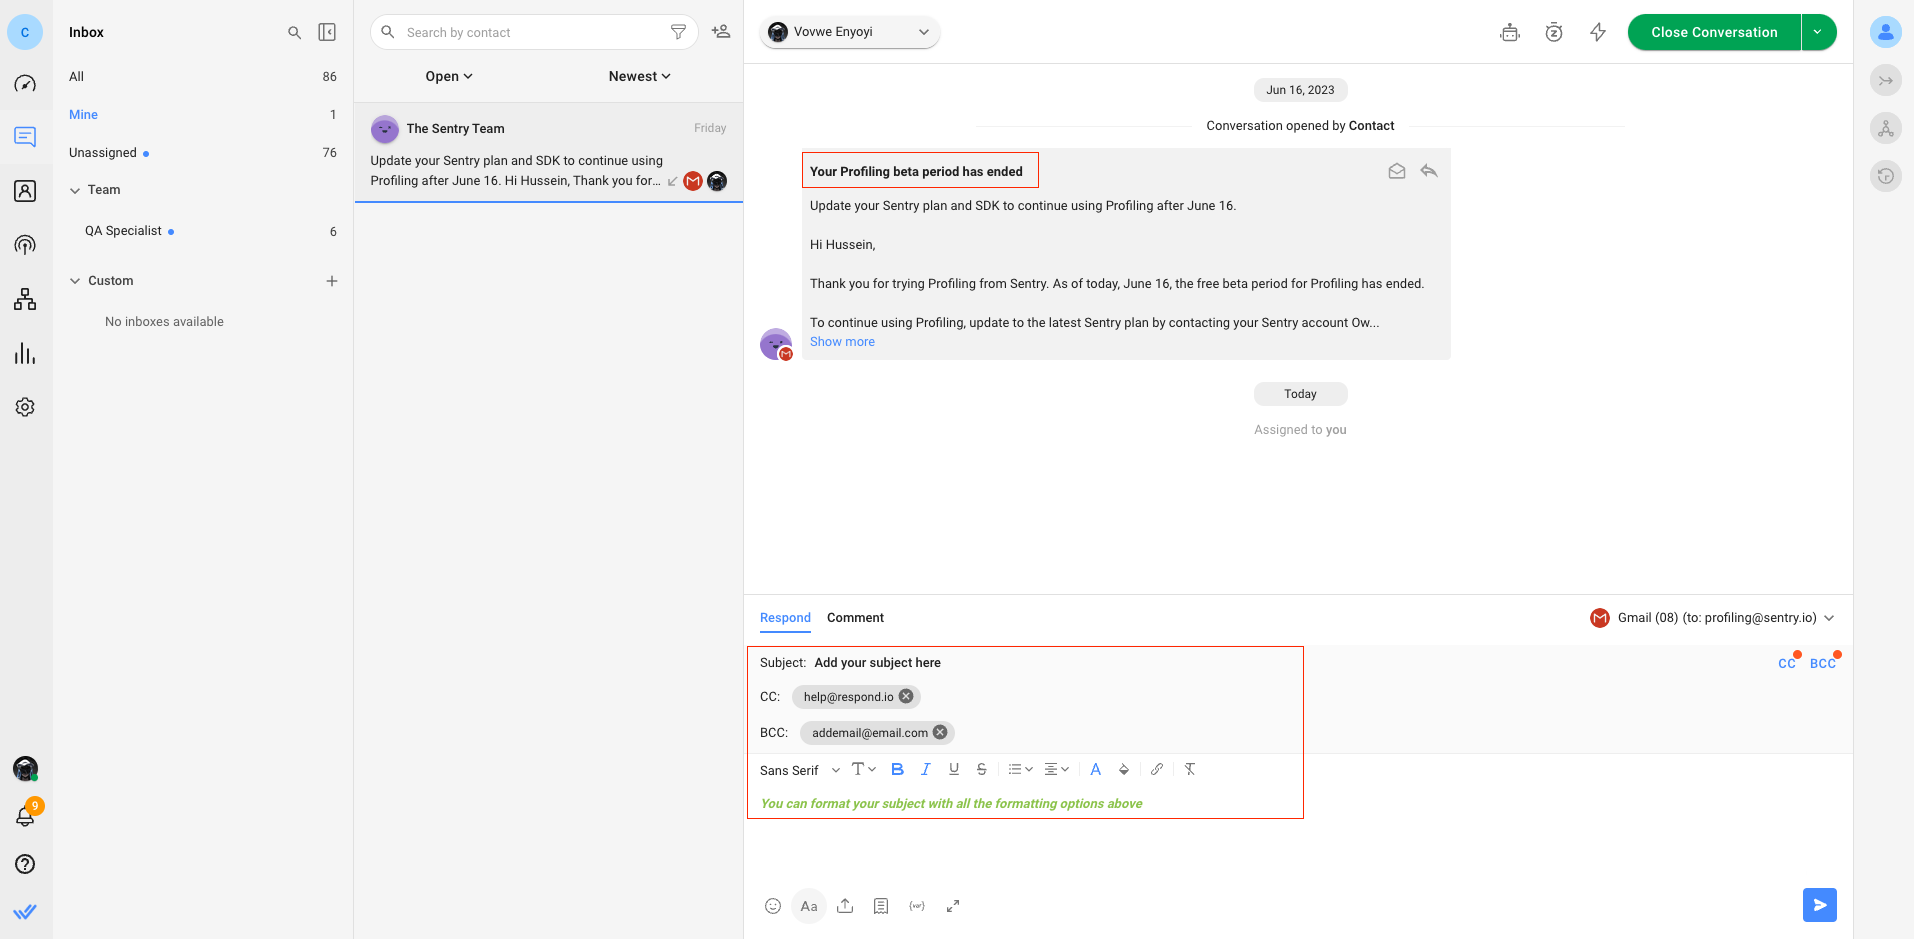This screenshot has width=1914, height=939.
Task: Click the Show more link
Action: 842,342
